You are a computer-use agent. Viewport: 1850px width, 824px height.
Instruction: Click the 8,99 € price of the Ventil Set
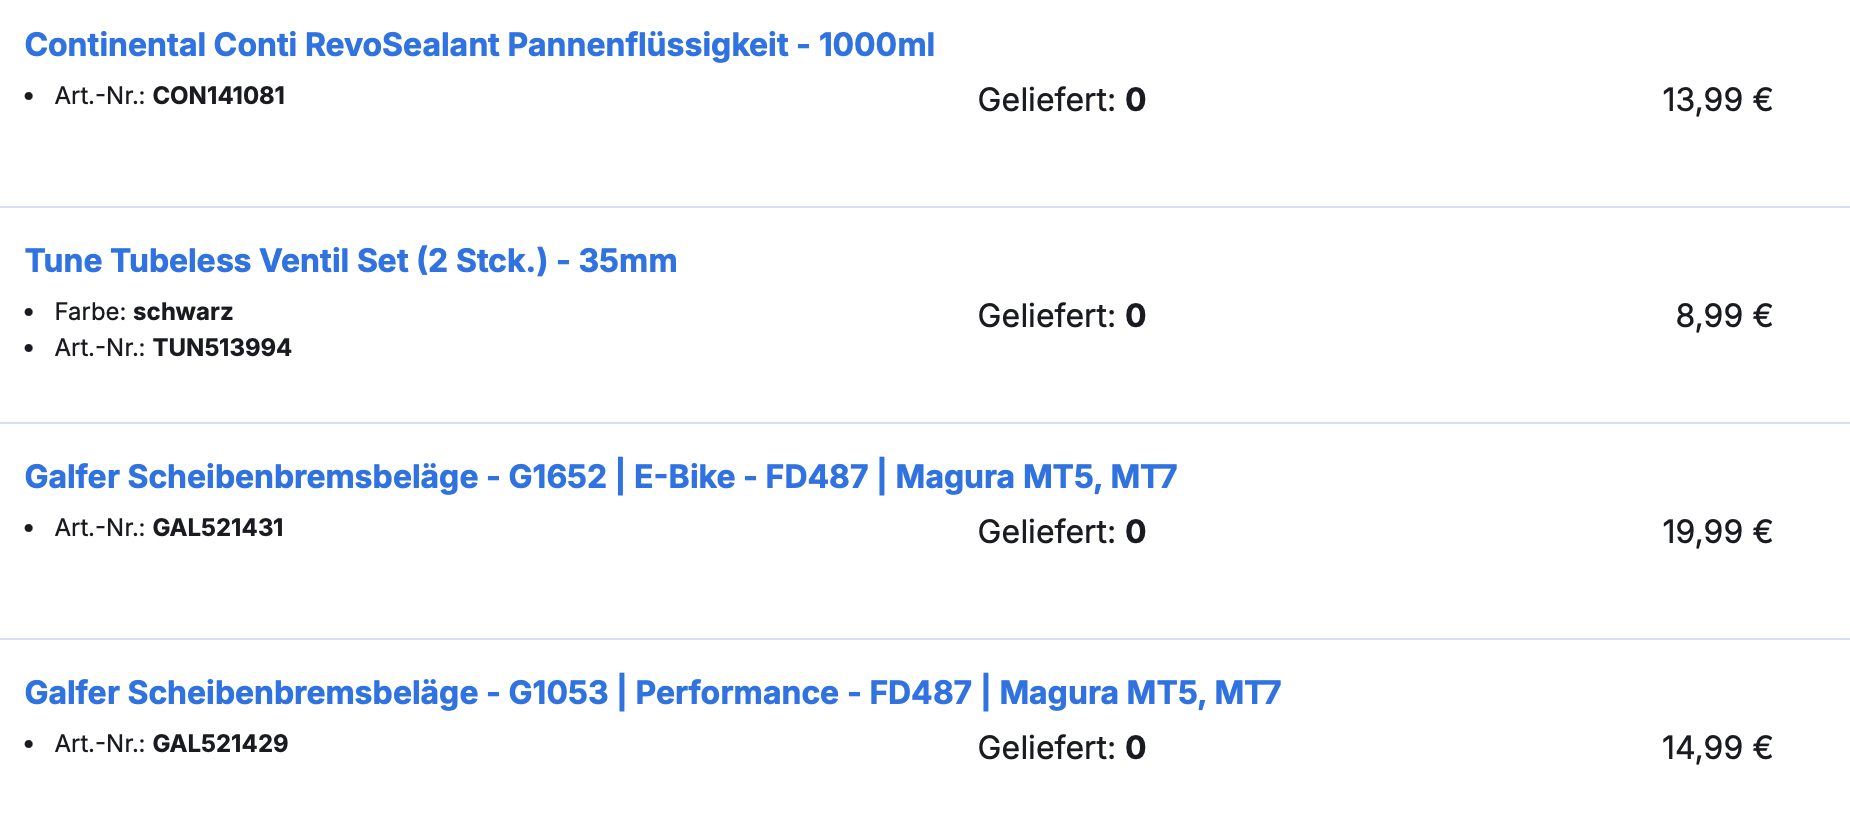[x=1724, y=316]
